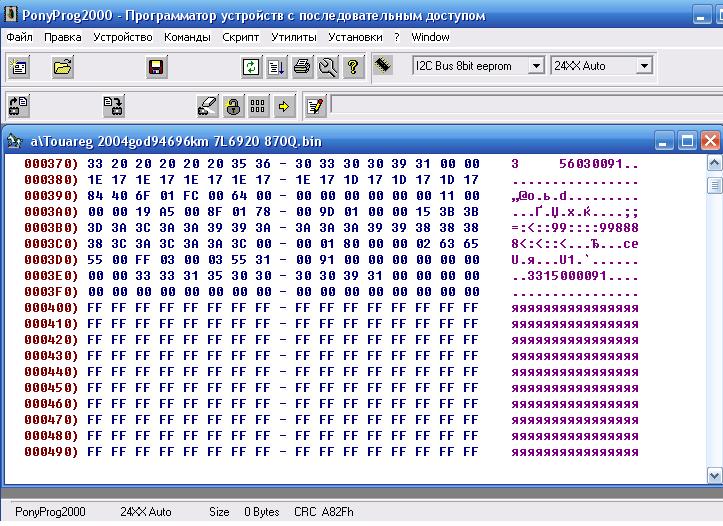Screen dimensions: 723x526
Task: Open the Window menu
Action: 430,37
